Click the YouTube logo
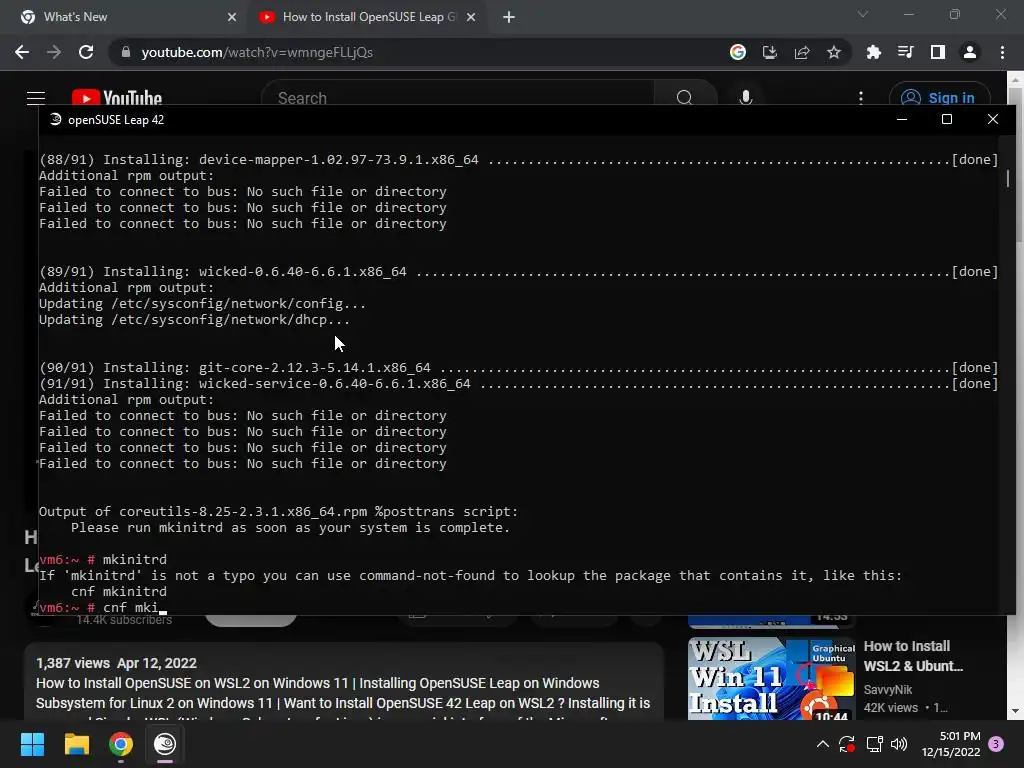The height and width of the screenshot is (768, 1024). (117, 98)
